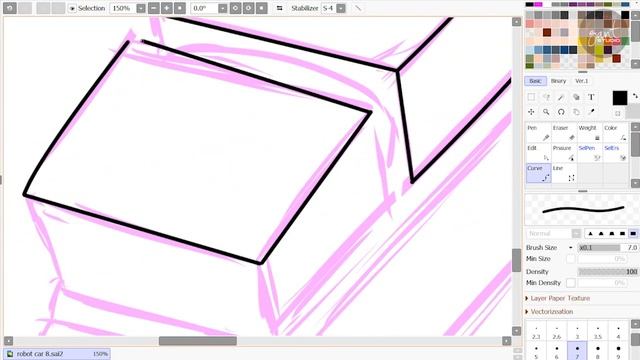
Task: Select the Color Picker eyedropper tool
Action: (591, 112)
